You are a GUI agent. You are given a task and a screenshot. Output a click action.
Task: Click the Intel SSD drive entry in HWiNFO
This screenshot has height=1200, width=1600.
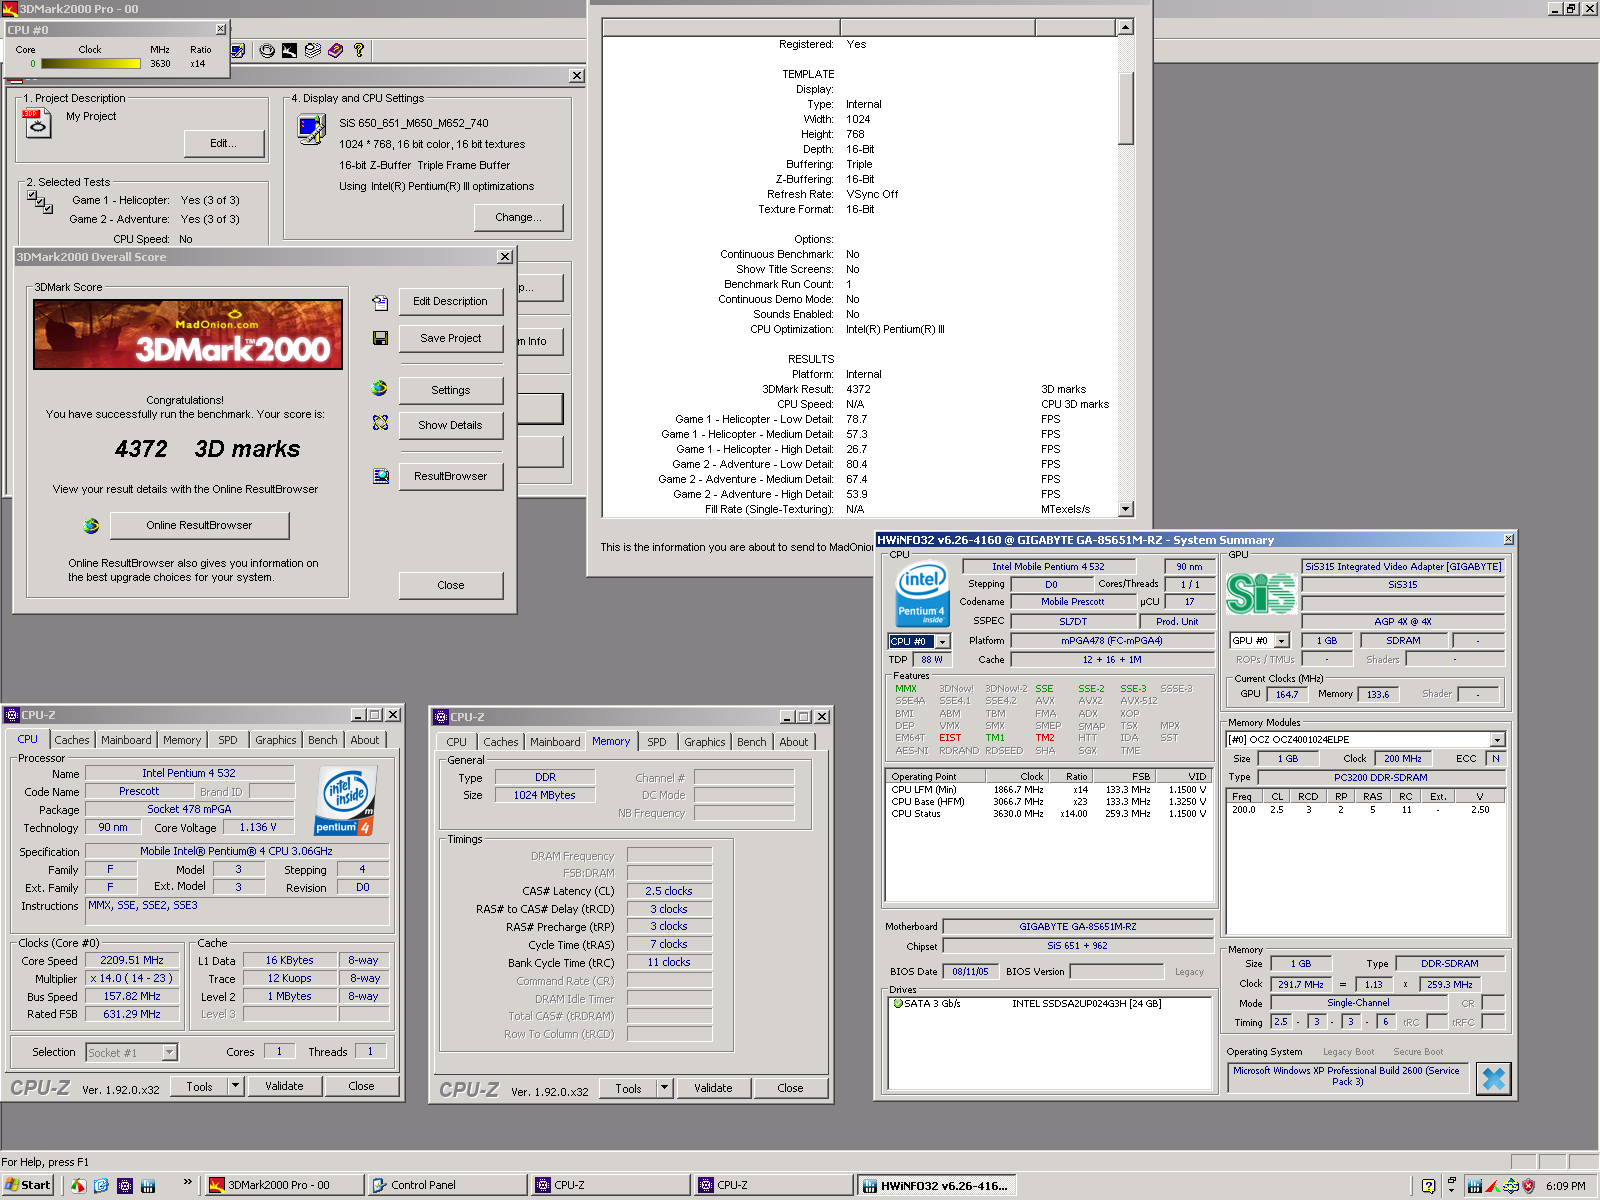tap(1048, 1004)
